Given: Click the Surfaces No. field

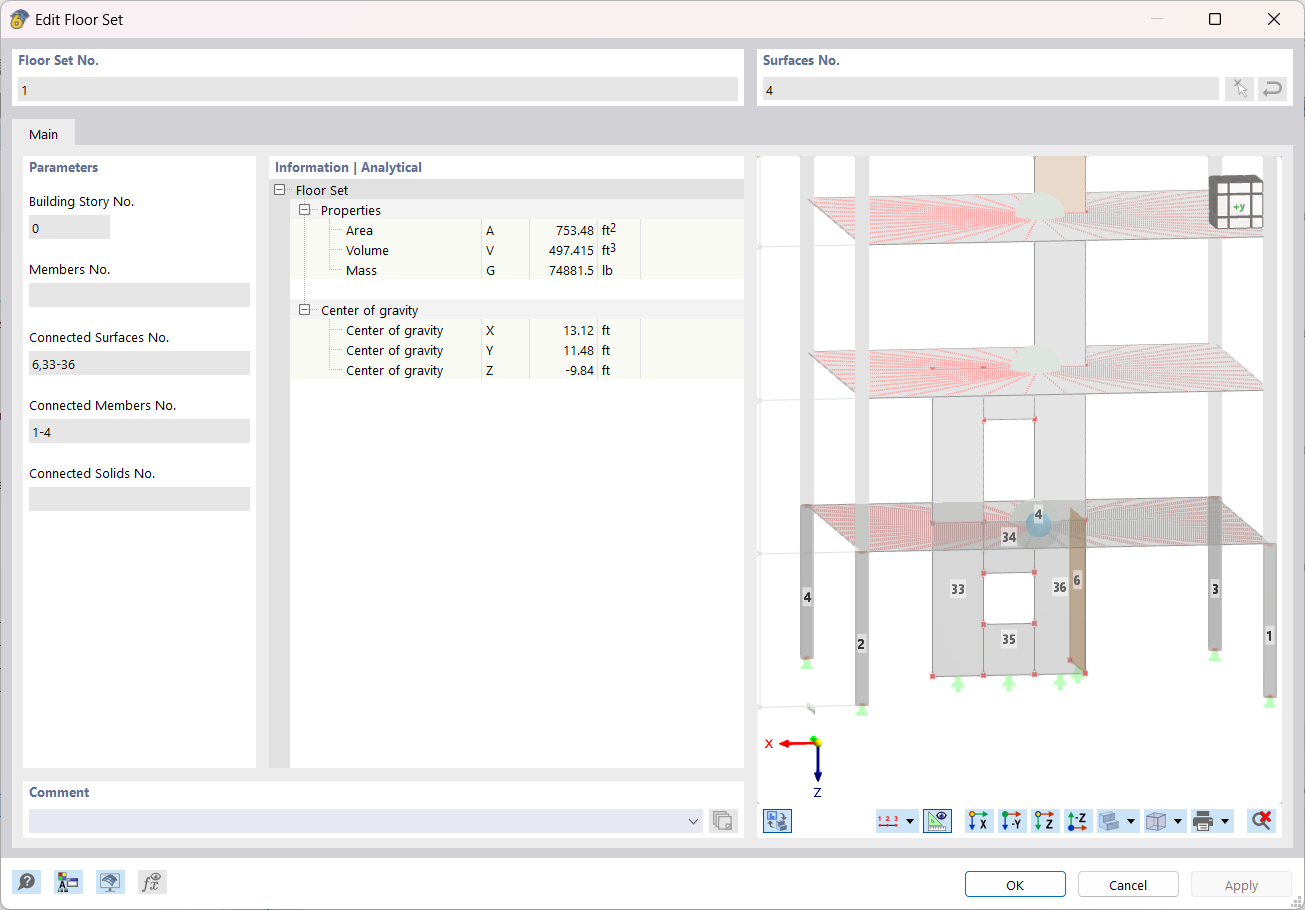Looking at the screenshot, I should (990, 90).
